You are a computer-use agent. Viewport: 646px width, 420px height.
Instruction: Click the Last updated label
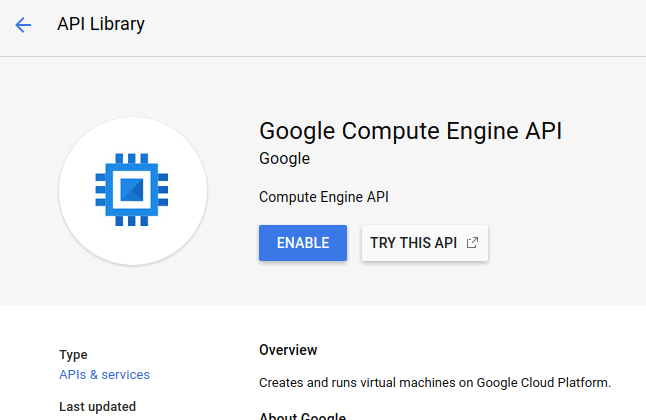click(x=97, y=406)
